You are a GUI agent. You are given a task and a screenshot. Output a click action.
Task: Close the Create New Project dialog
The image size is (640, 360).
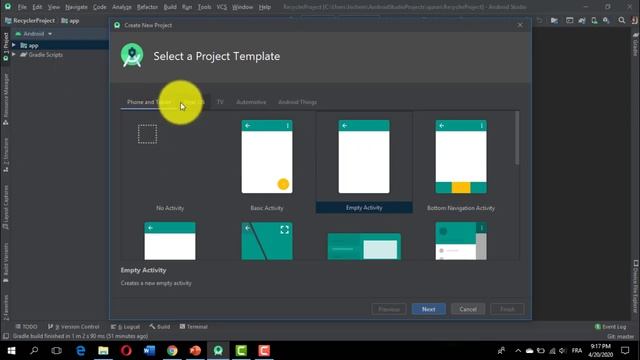tap(520, 25)
